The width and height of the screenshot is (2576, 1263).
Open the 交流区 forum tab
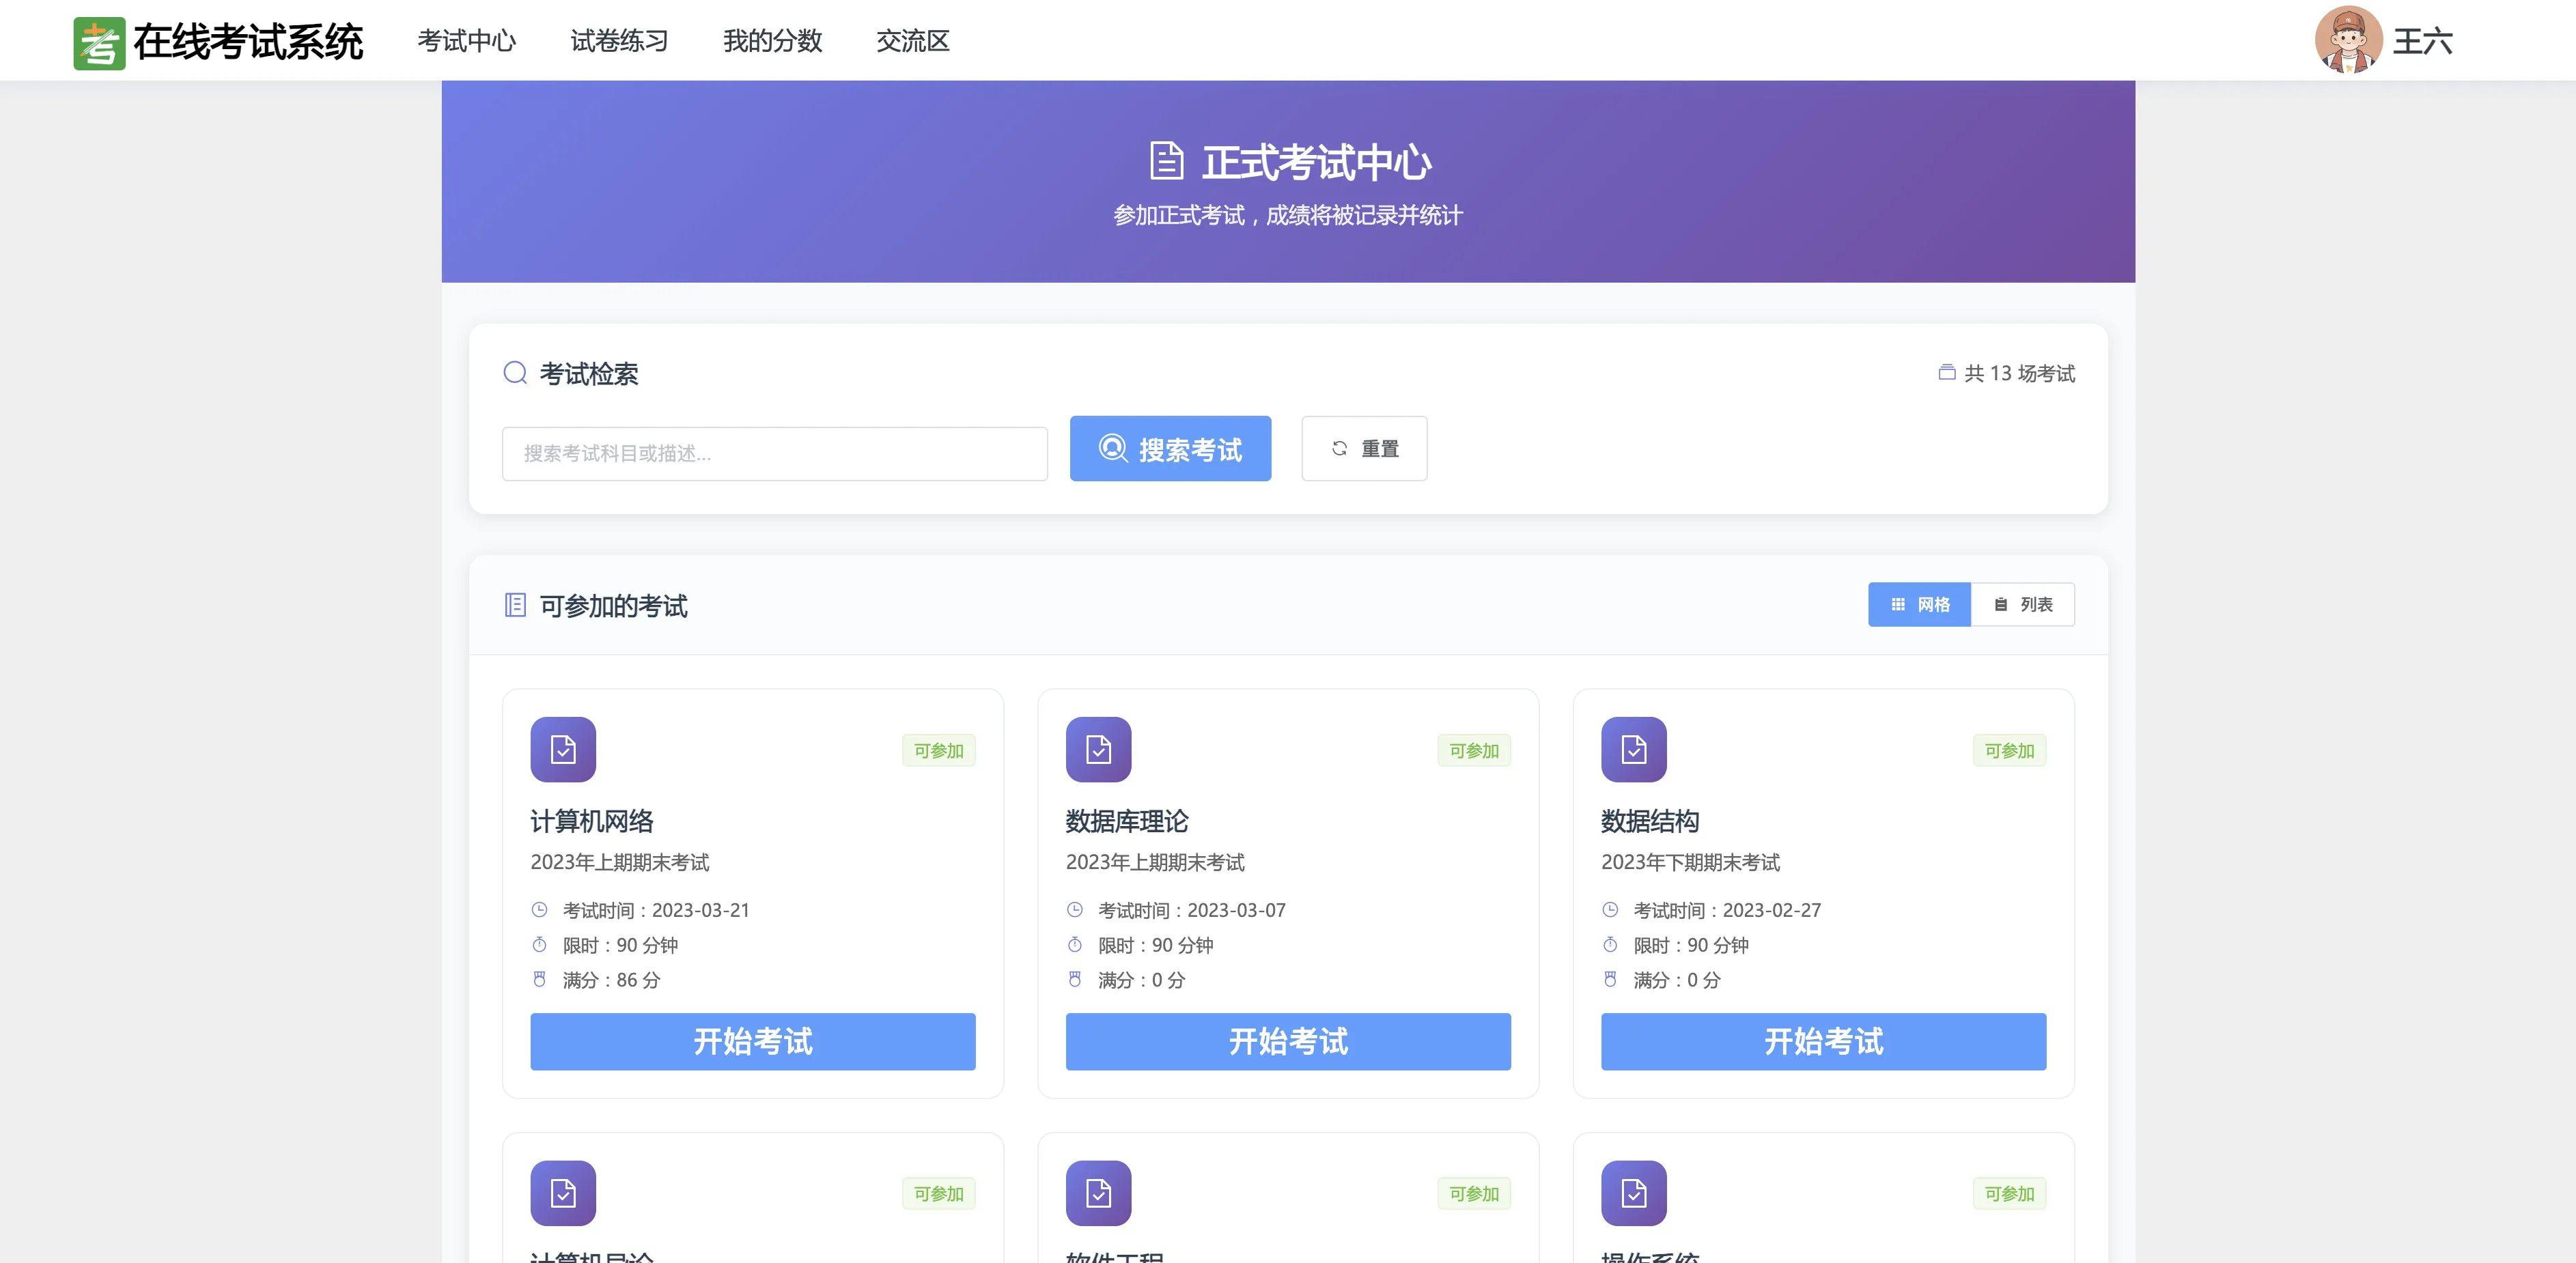[x=912, y=41]
